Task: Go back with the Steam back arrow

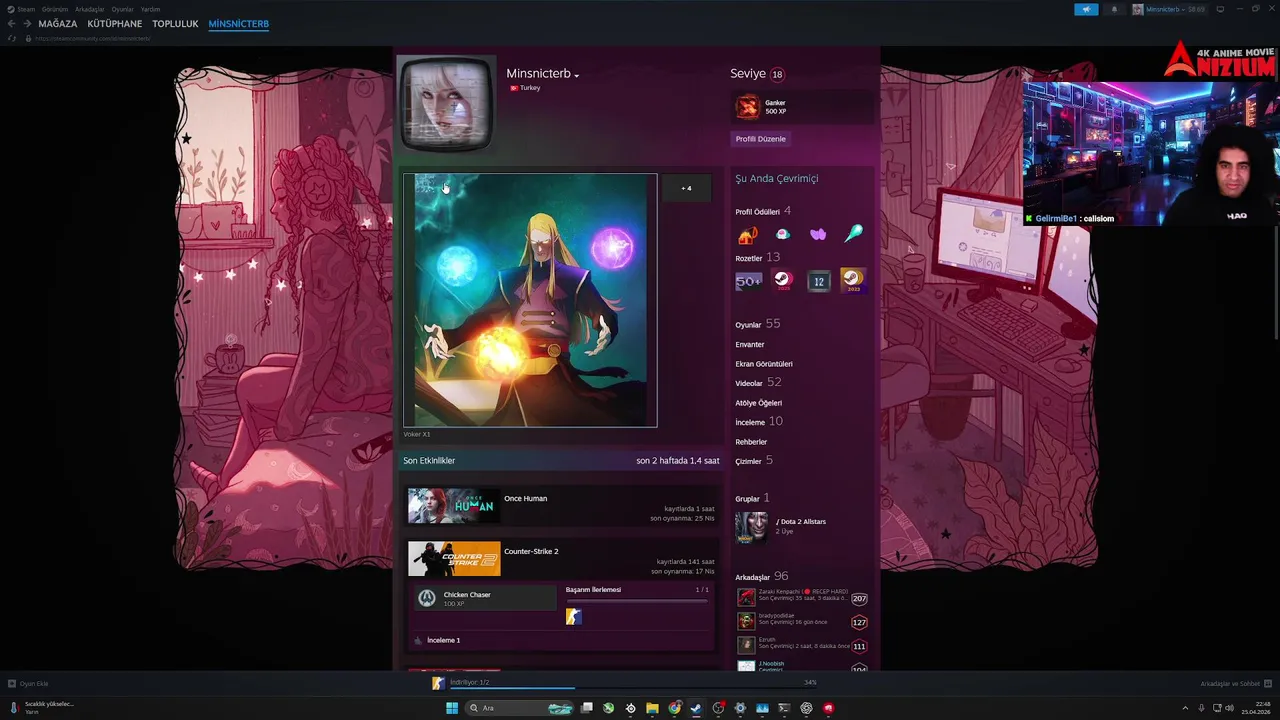Action: [x=12, y=24]
